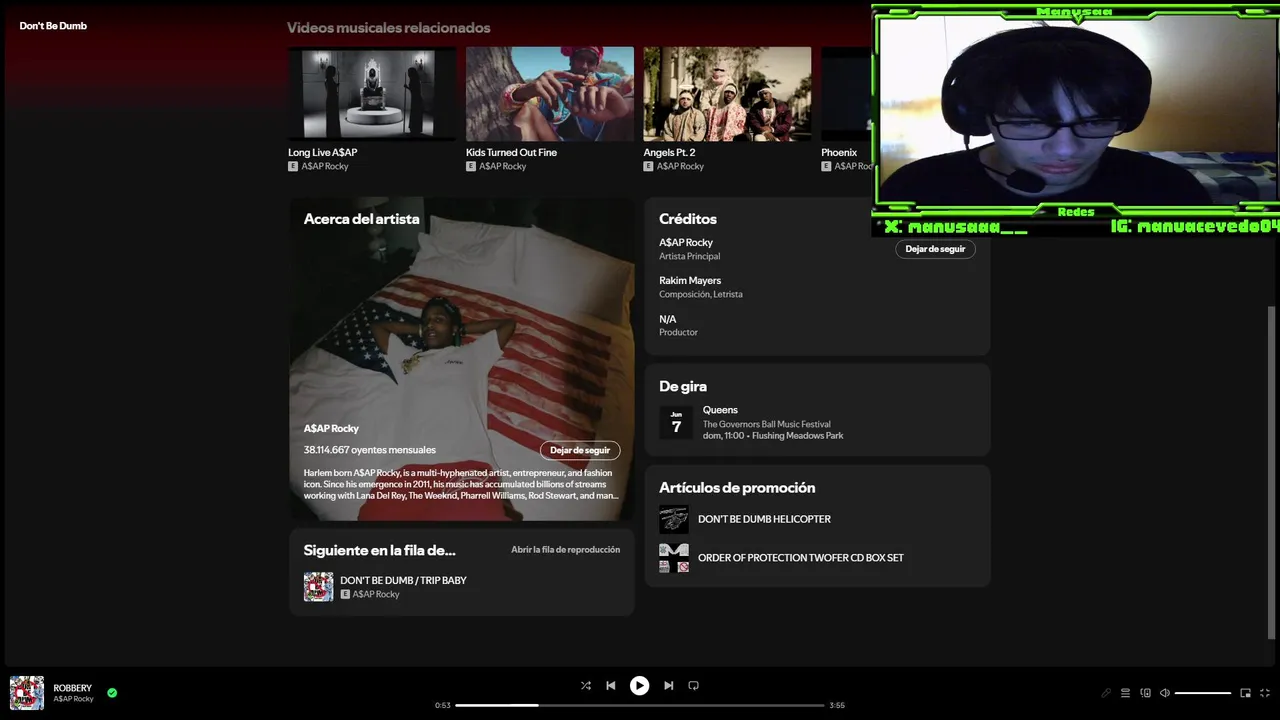Open the Acerca del artista photo card
1280x720 pixels.
(x=462, y=359)
